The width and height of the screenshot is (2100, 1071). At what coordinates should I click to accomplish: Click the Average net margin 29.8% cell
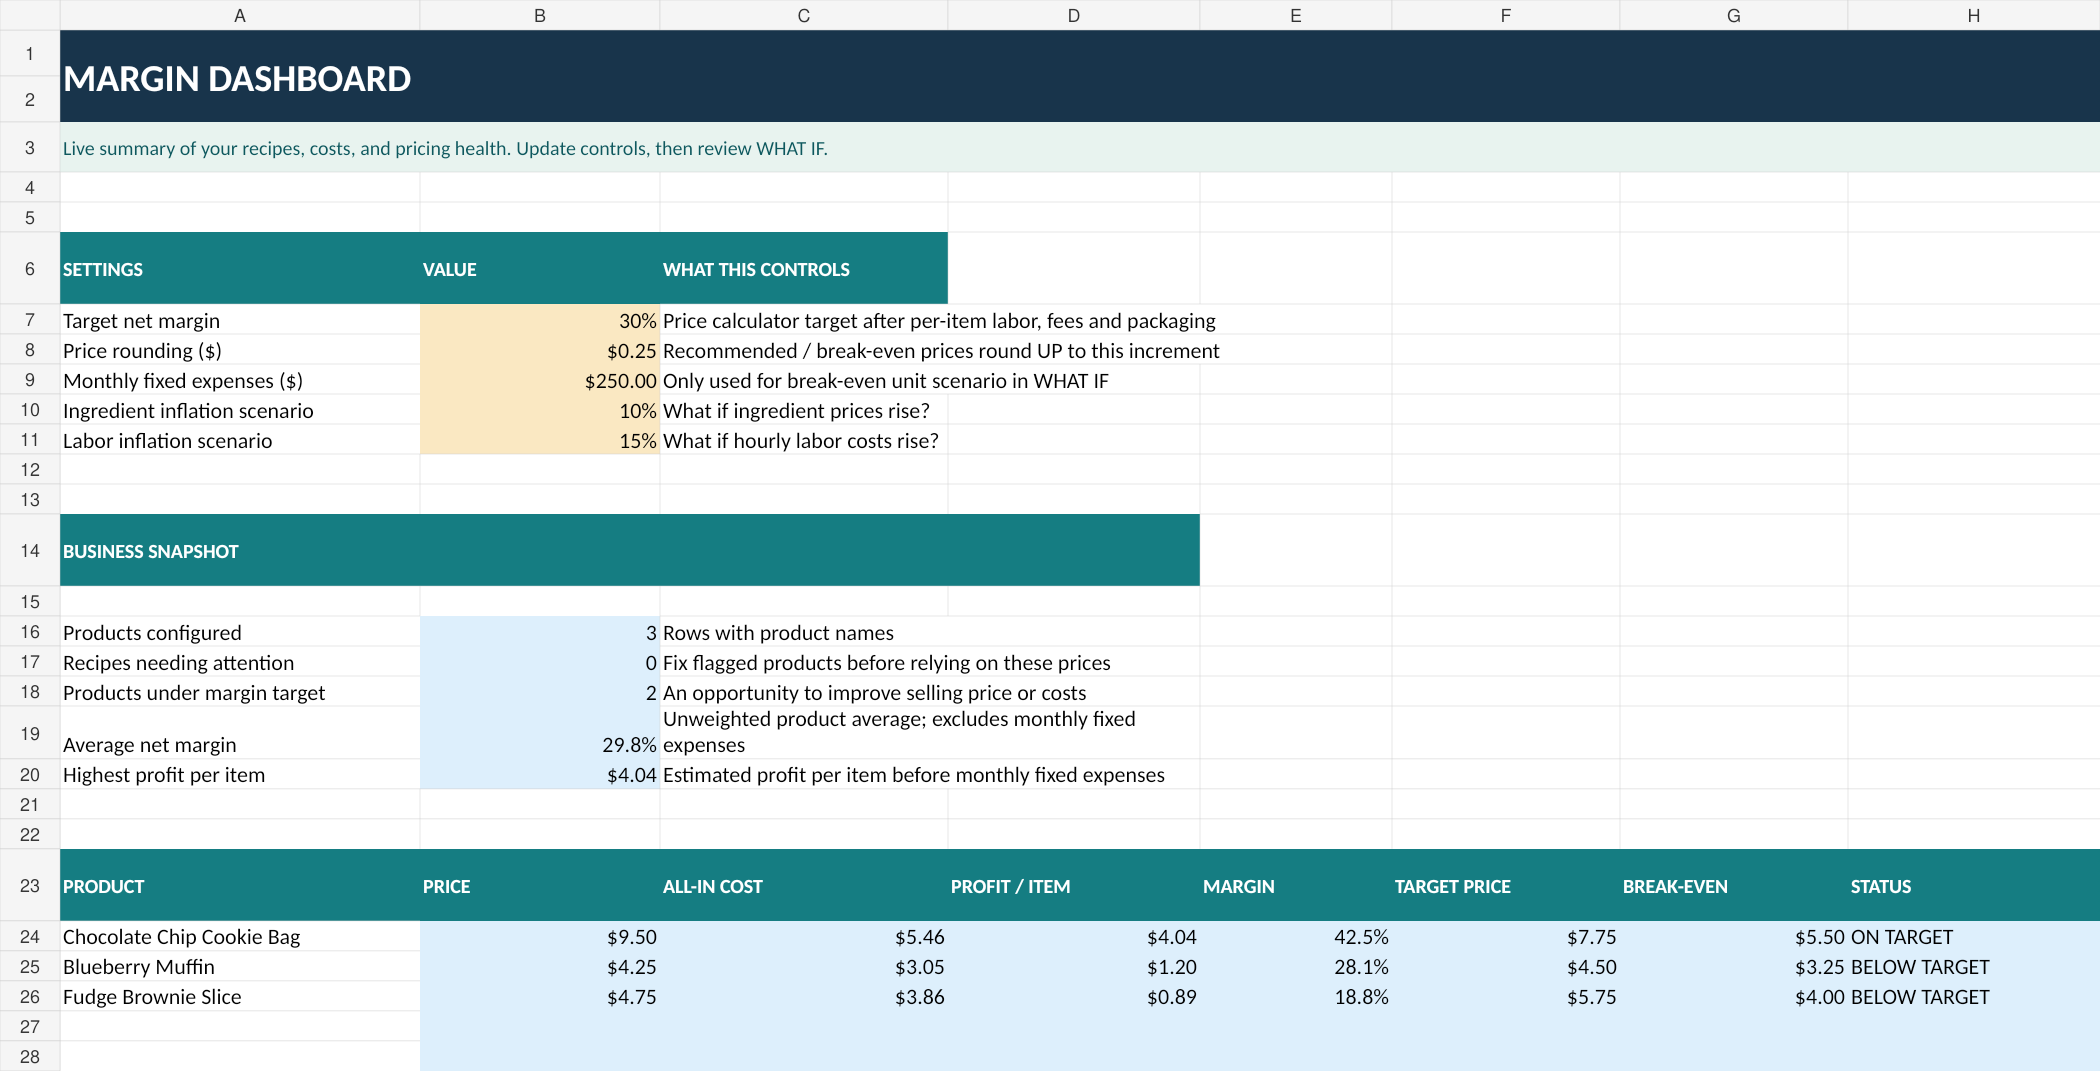540,733
